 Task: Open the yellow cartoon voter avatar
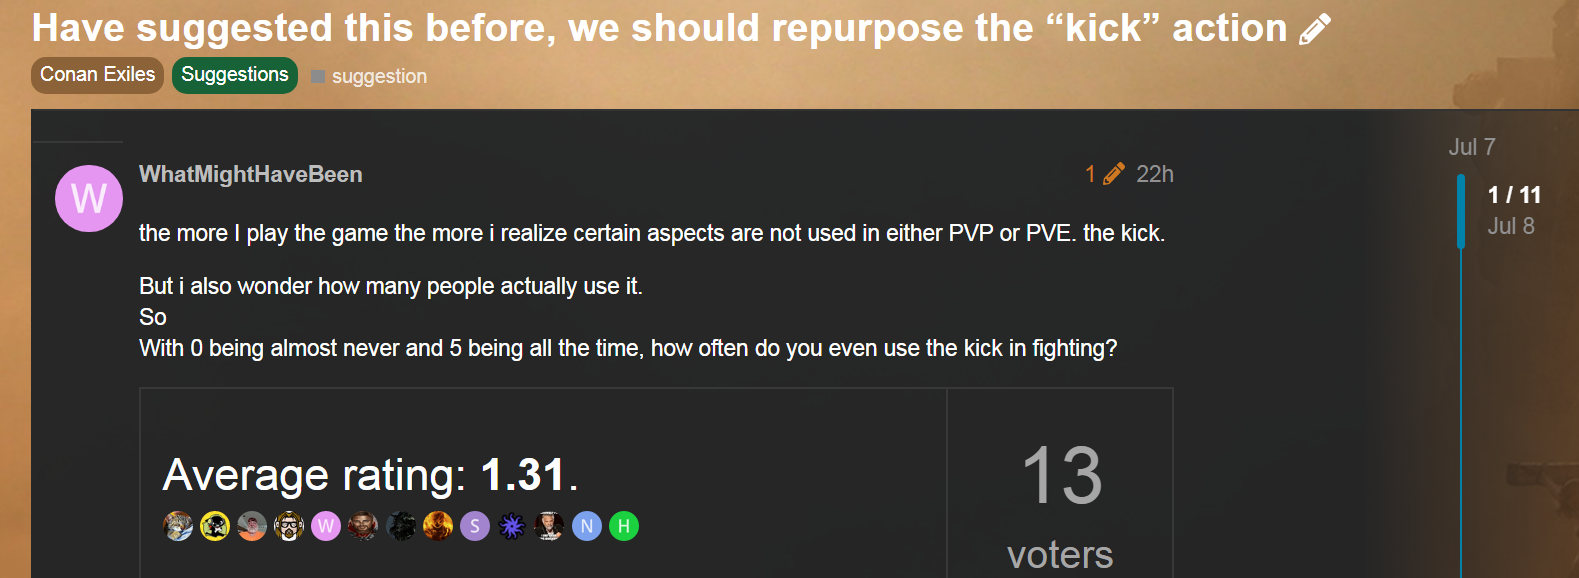215,526
